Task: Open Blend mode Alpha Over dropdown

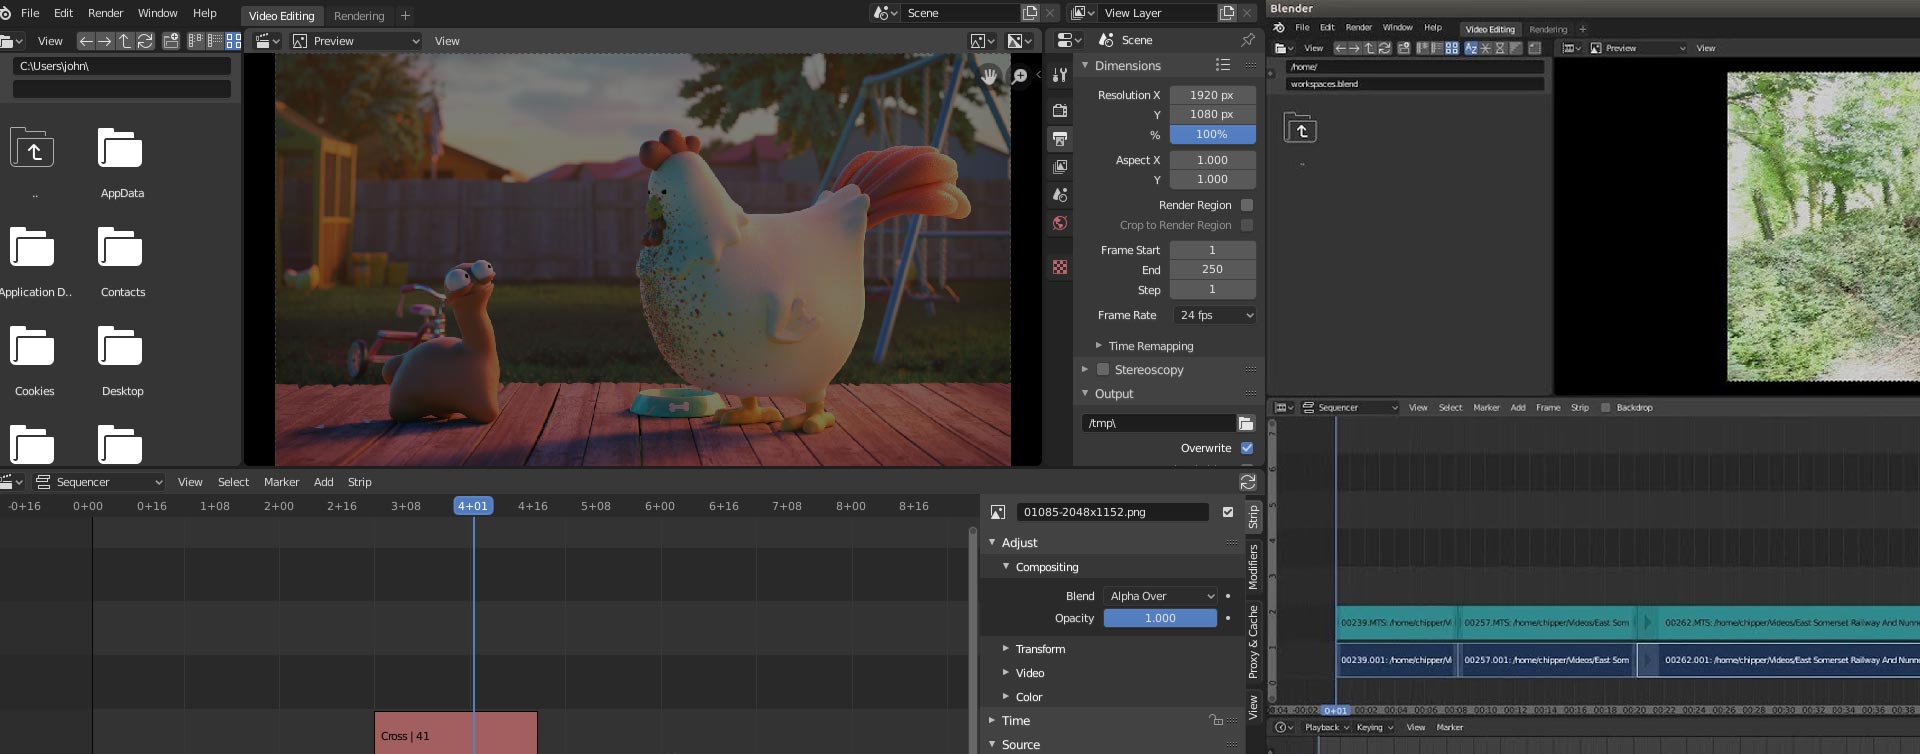Action: click(x=1161, y=596)
